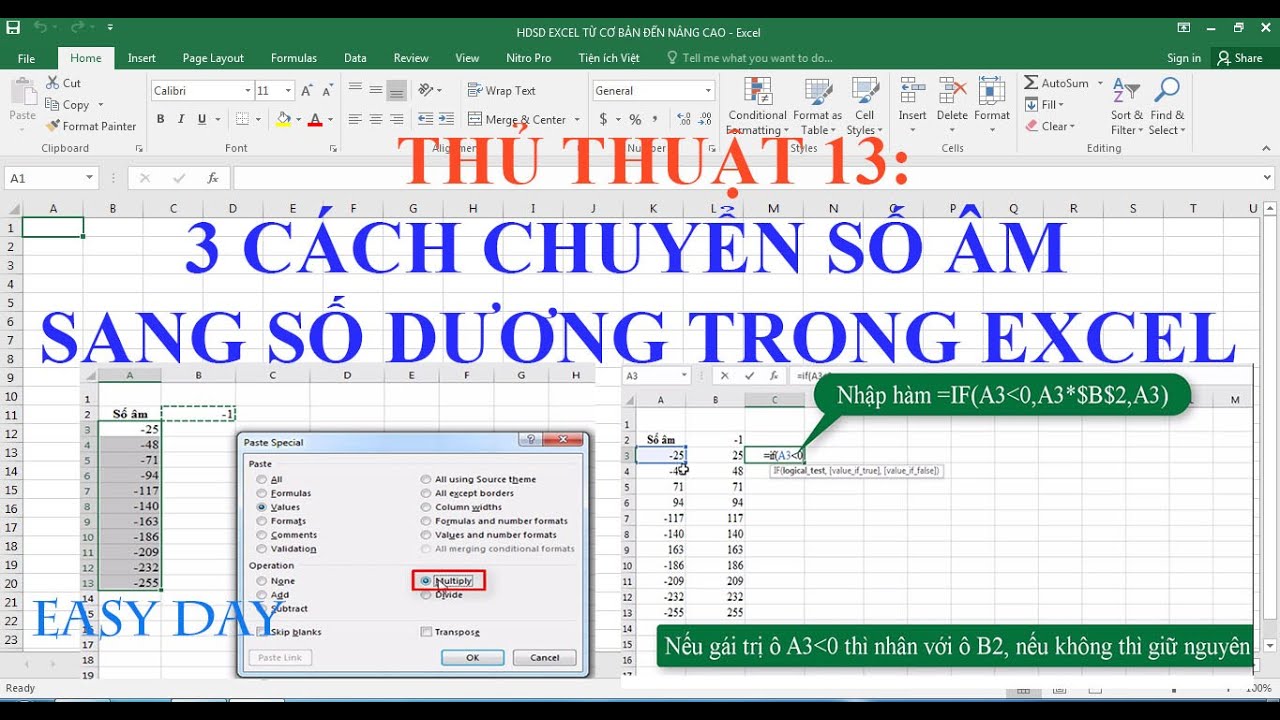Click the Insert Function fx icon
The width and height of the screenshot is (1280, 720).
click(212, 178)
